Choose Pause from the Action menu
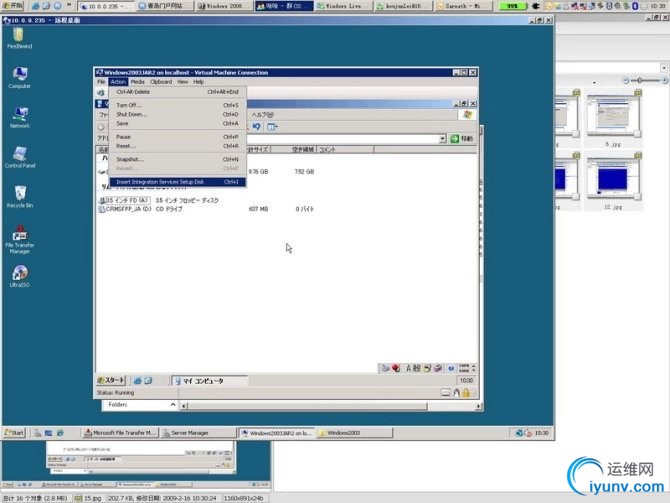Image resolution: width=670 pixels, height=503 pixels. click(x=178, y=137)
